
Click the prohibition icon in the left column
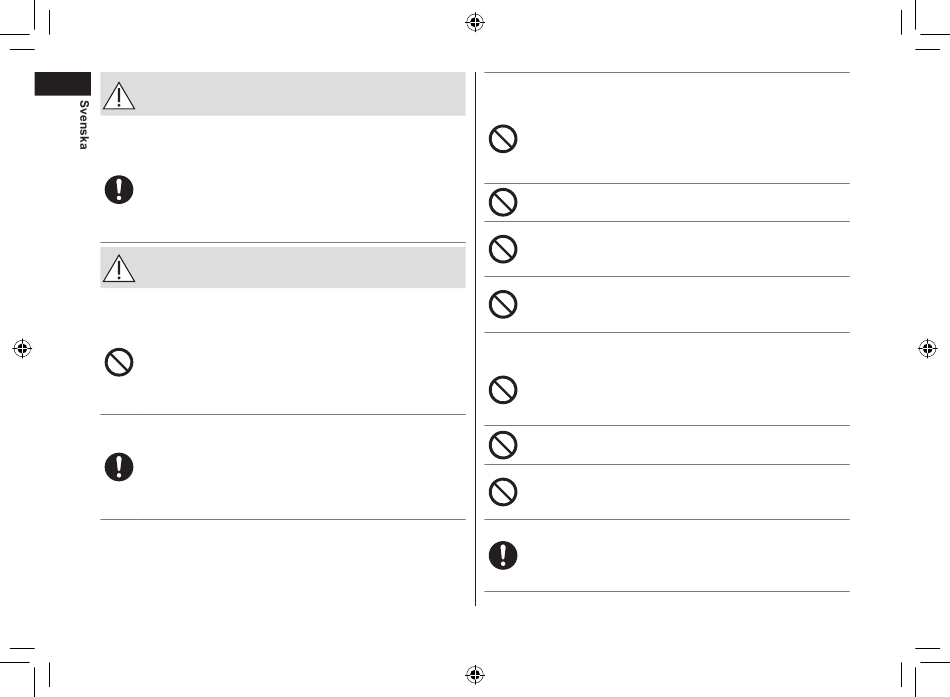point(119,362)
